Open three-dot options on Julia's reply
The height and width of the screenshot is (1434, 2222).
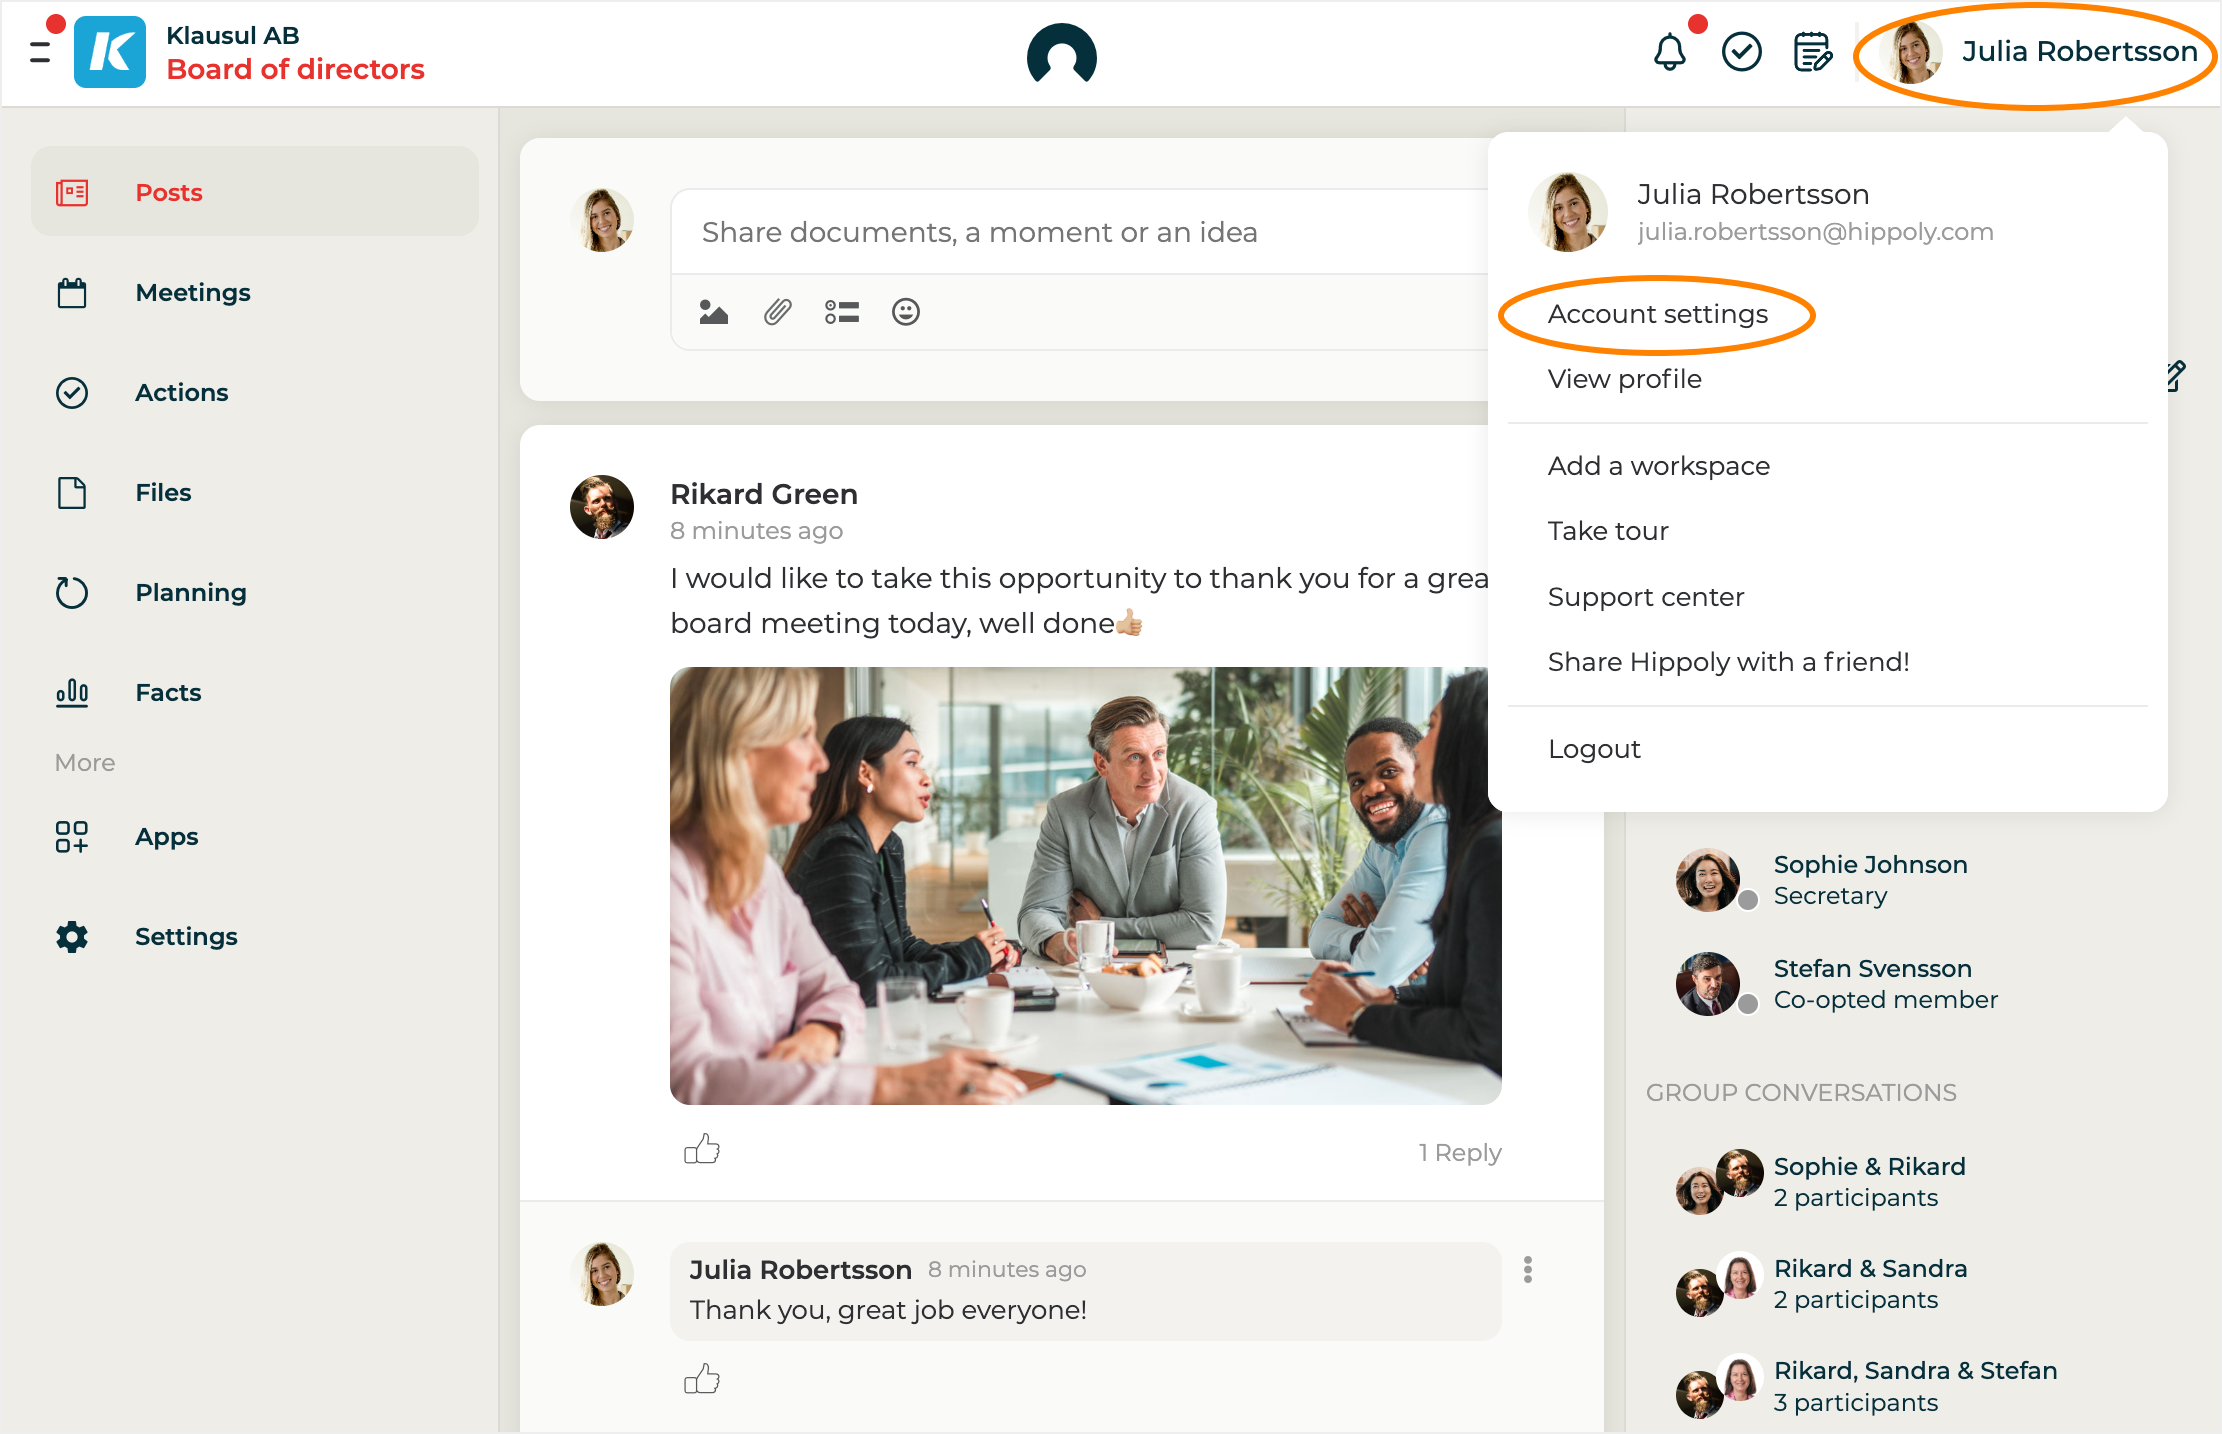click(1527, 1269)
